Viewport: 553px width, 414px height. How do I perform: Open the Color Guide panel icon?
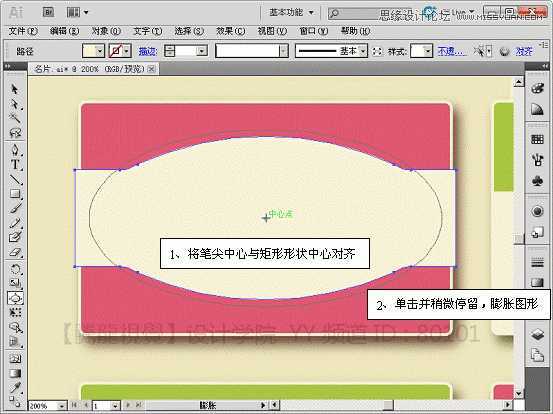(x=537, y=109)
